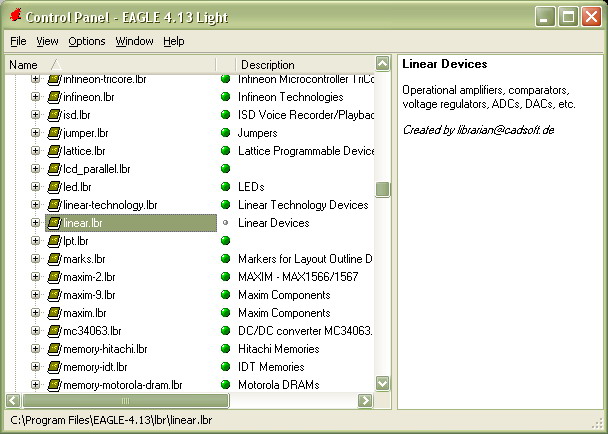Click the mc34063.lbr library book icon
Image resolution: width=608 pixels, height=434 pixels.
coord(54,331)
